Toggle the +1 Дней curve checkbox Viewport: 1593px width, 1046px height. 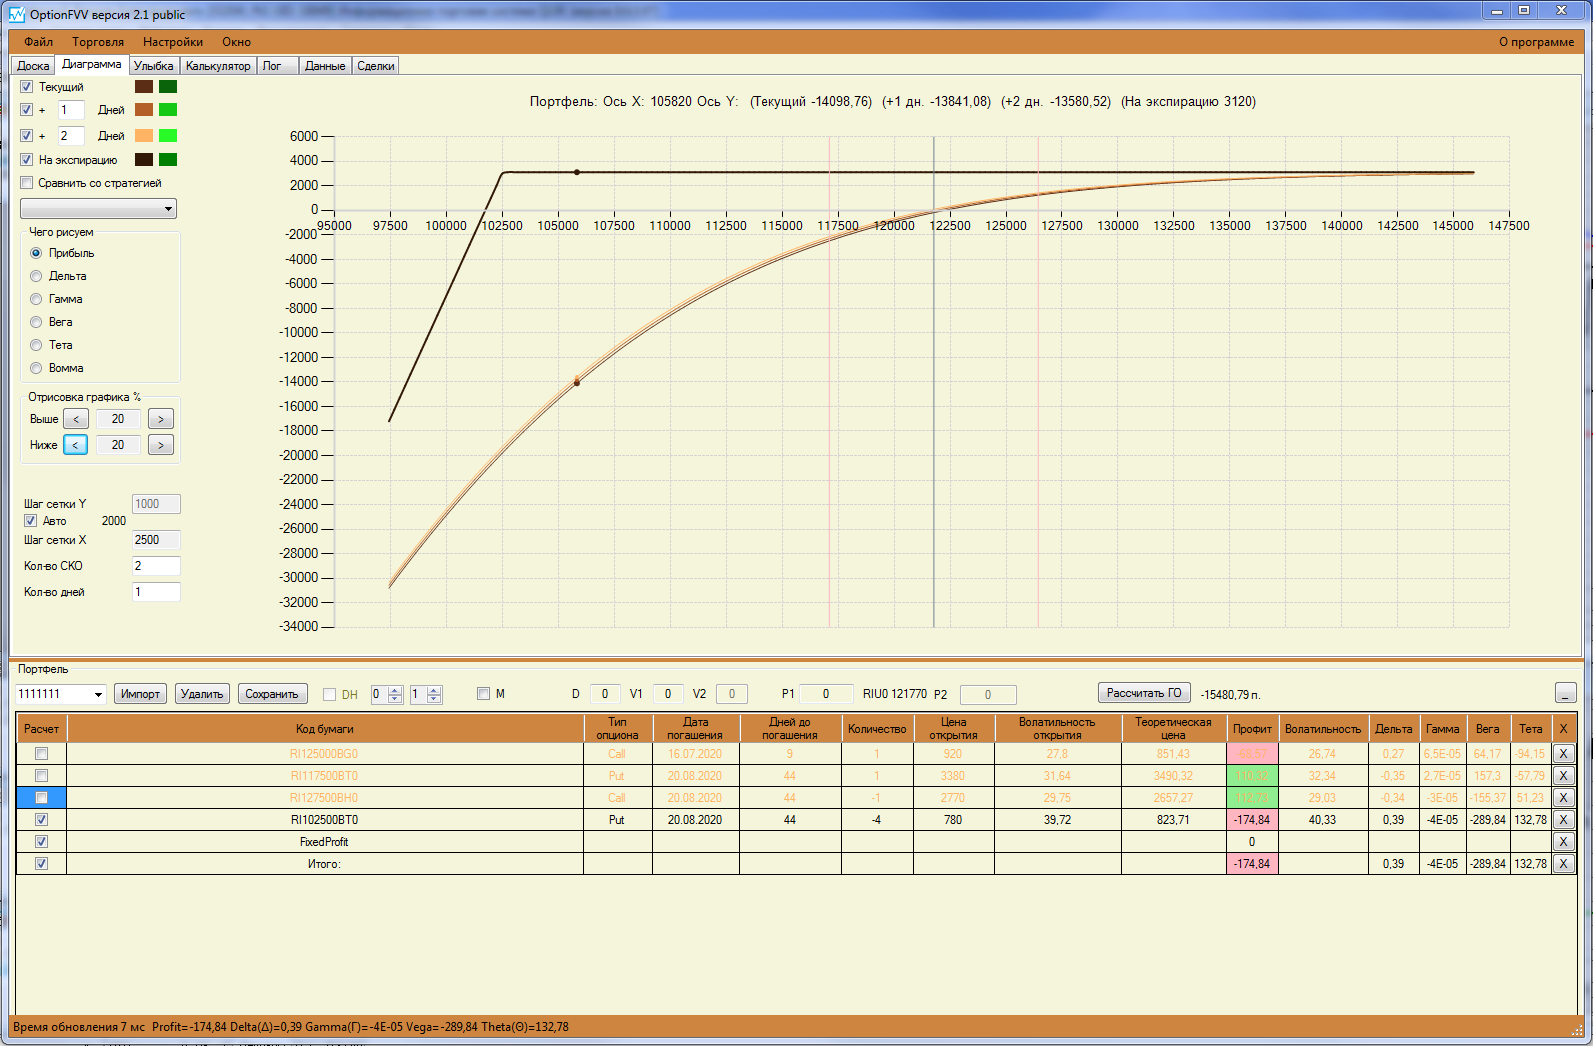[27, 110]
